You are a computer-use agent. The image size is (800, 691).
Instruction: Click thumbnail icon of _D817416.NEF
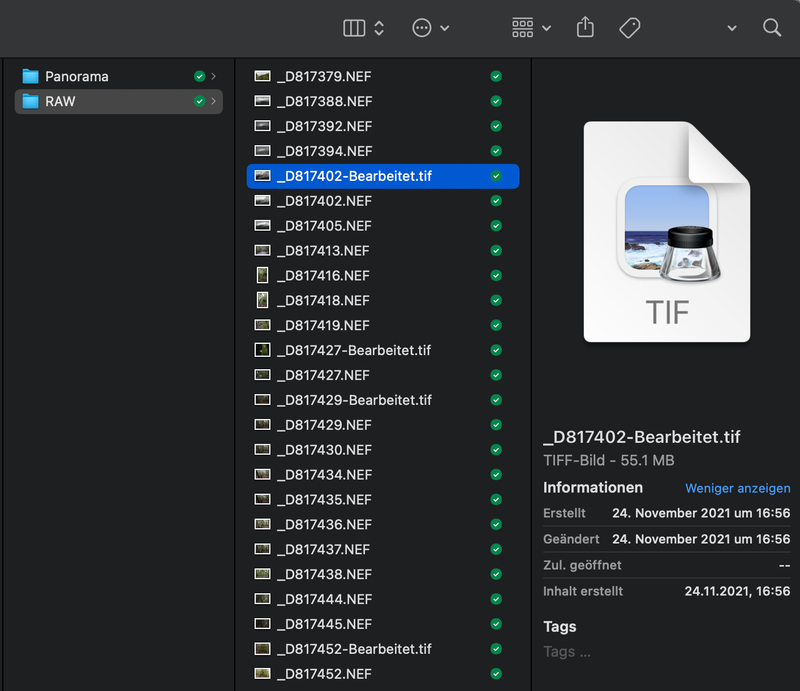click(262, 275)
